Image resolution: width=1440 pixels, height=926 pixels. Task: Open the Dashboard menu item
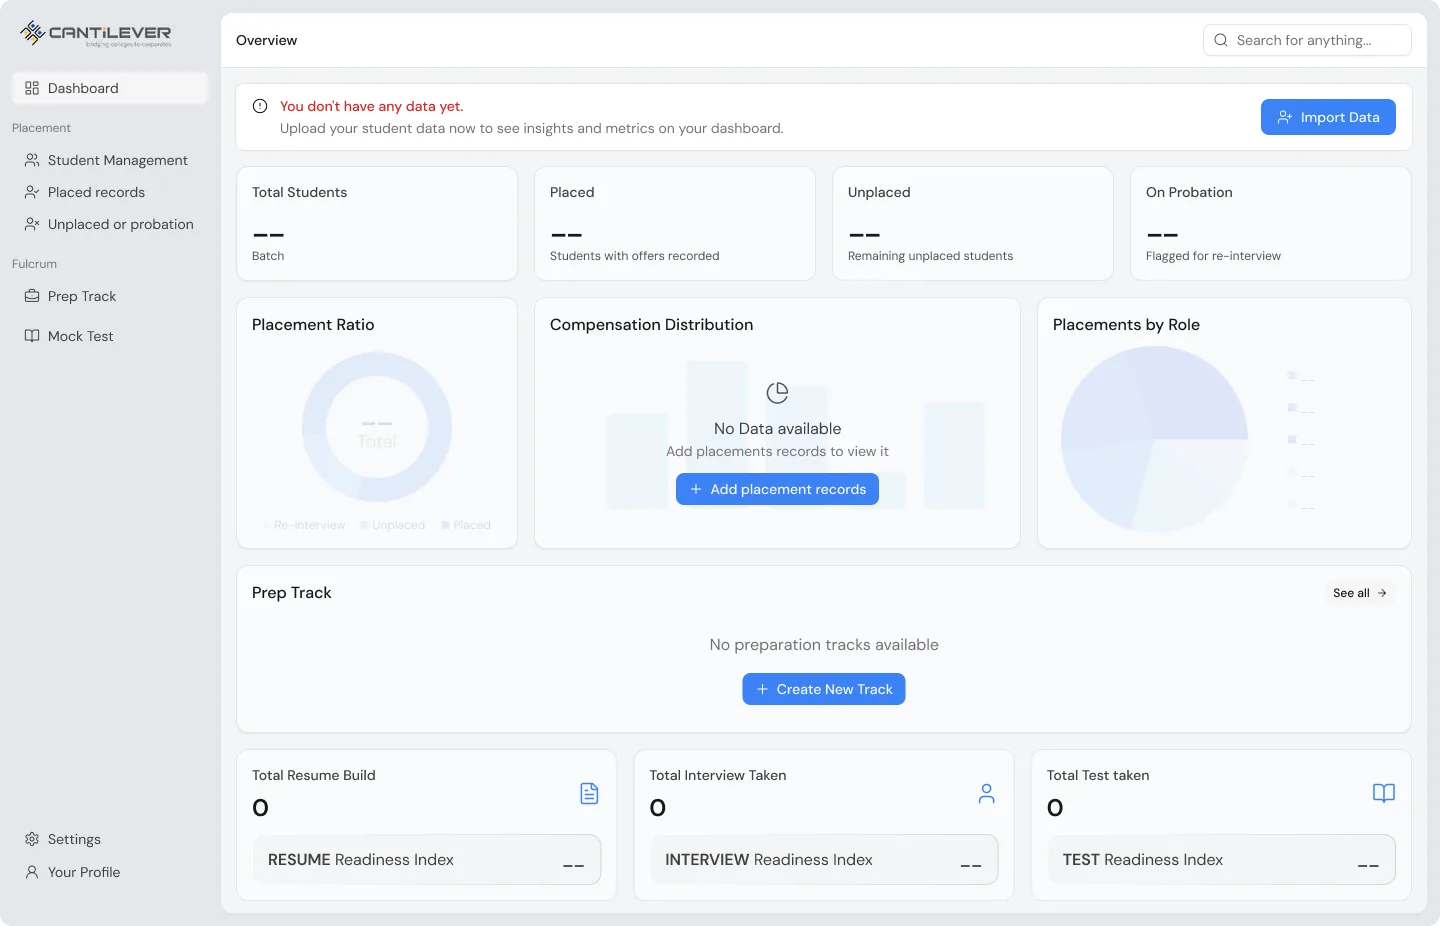110,88
